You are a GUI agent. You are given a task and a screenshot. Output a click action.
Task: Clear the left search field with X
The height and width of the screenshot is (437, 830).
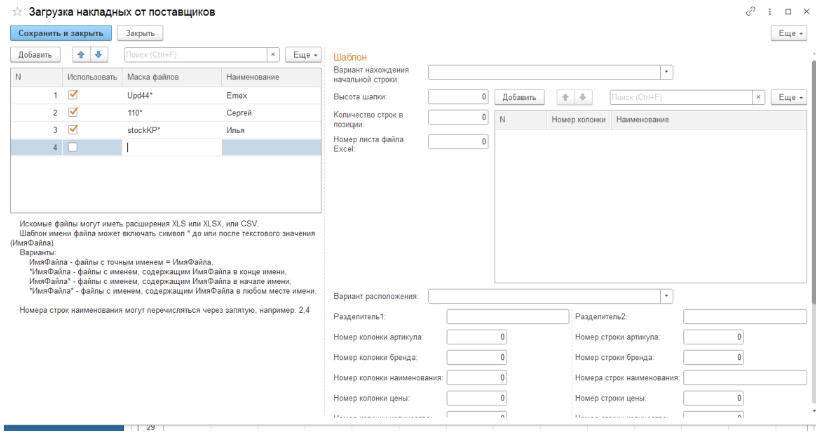point(273,54)
